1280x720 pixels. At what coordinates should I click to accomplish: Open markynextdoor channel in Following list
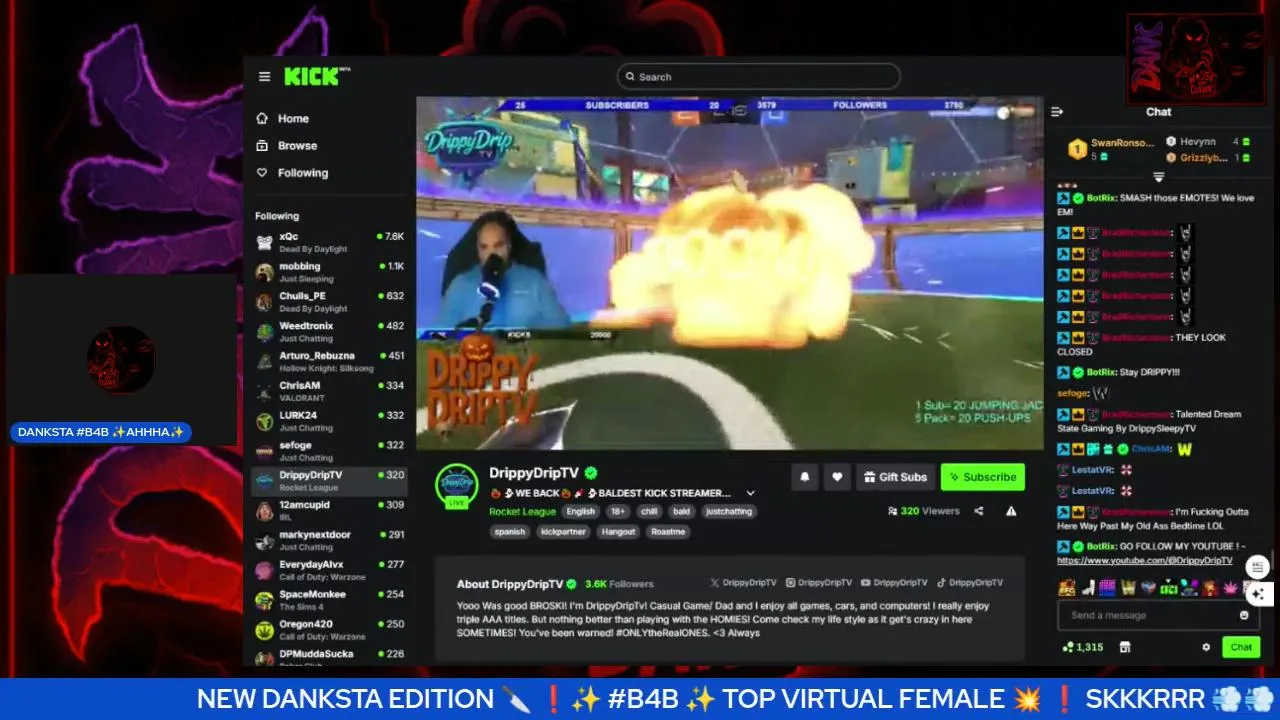(x=329, y=540)
